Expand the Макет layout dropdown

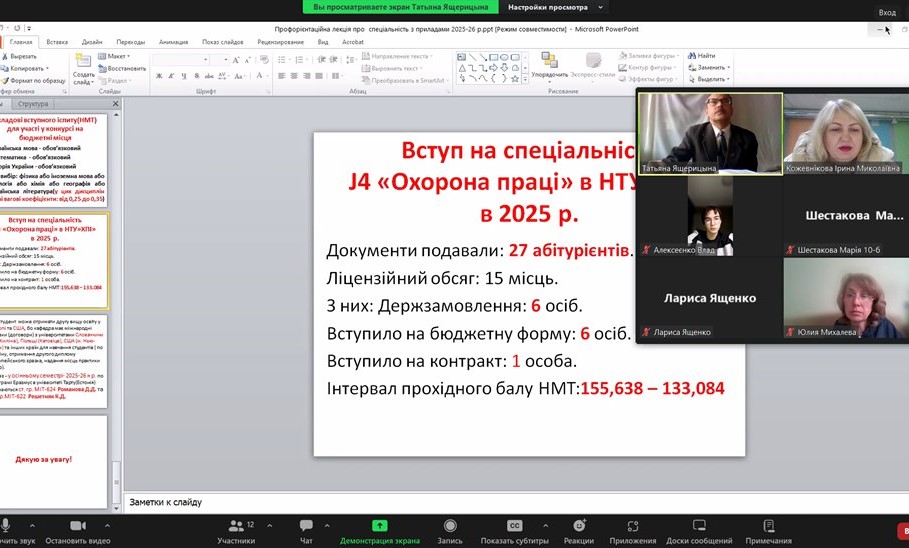[119, 56]
